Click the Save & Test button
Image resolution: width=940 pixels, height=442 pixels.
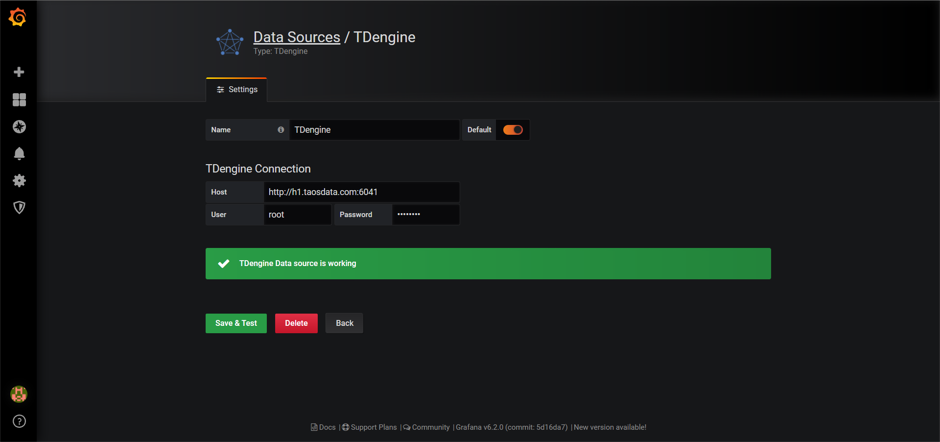[x=236, y=323]
